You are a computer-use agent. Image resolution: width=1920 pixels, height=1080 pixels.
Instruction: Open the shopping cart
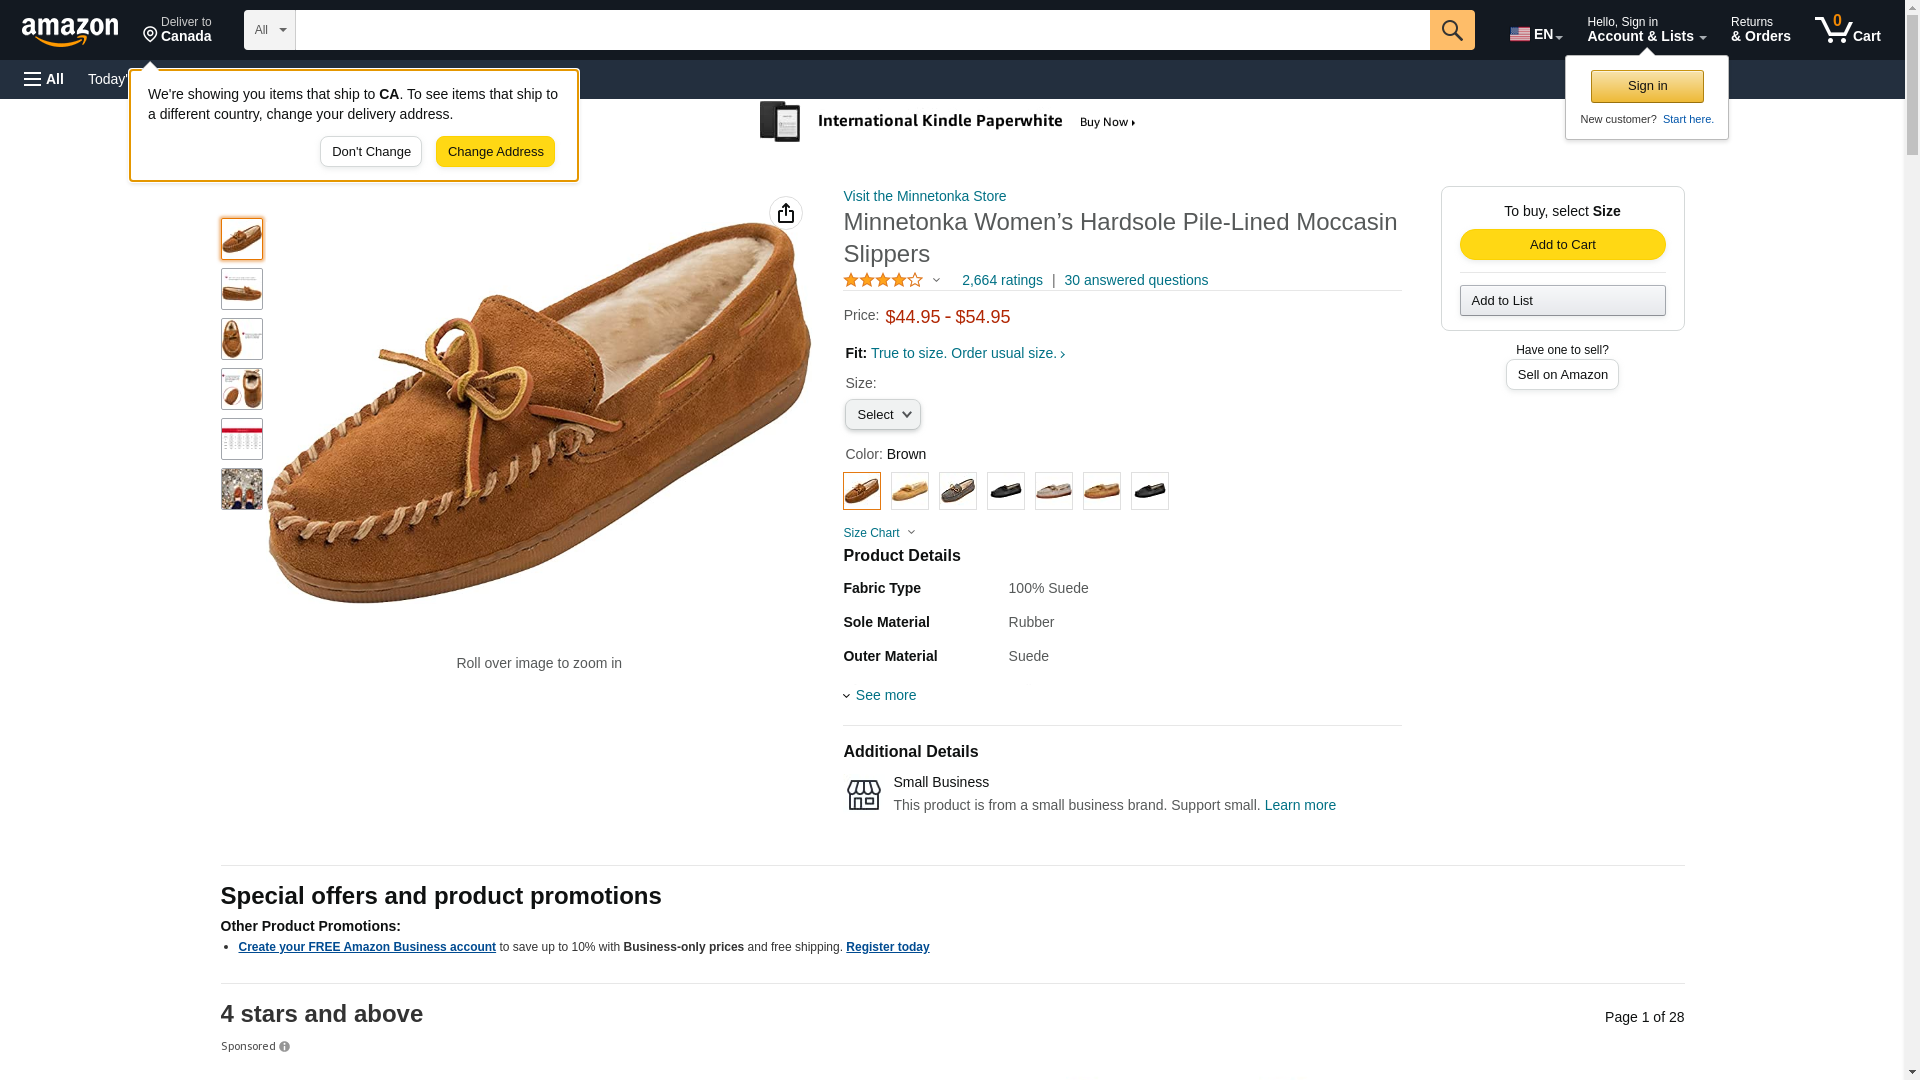[x=1847, y=30]
